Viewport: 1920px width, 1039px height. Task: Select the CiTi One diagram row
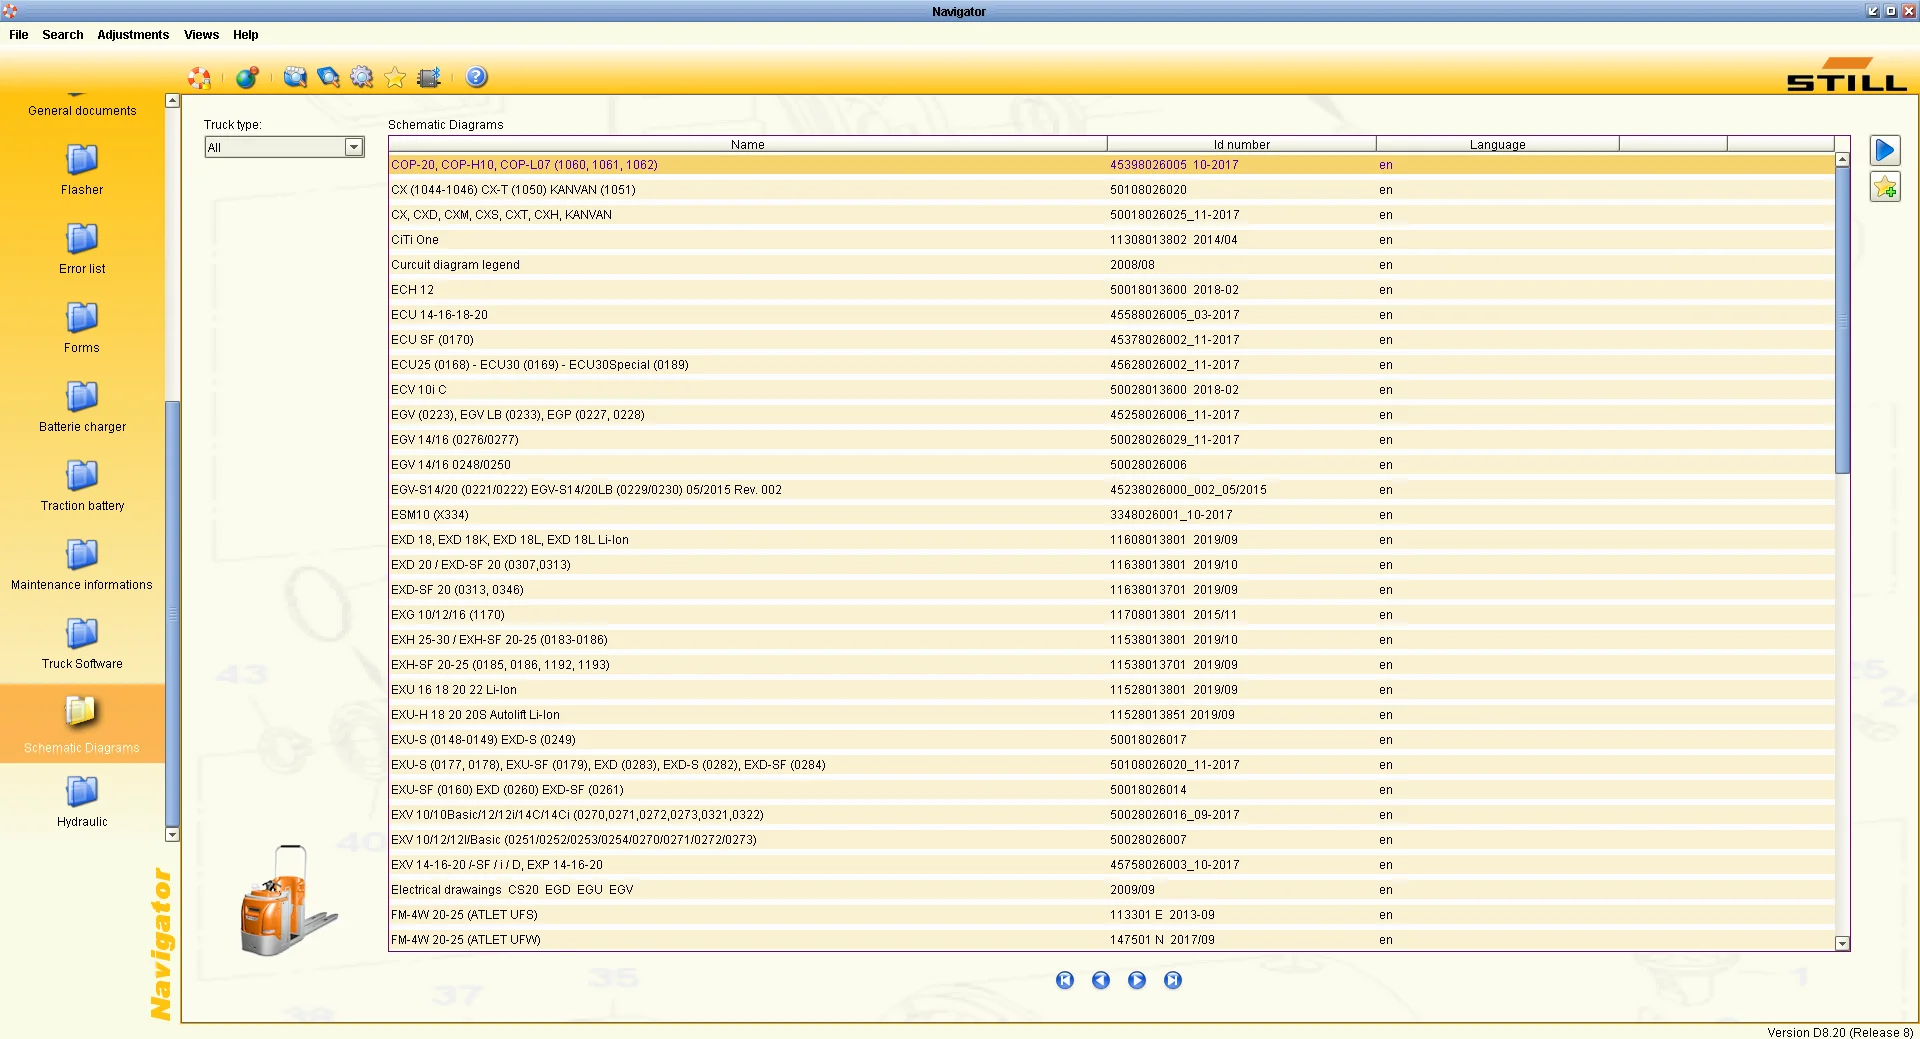click(x=1112, y=240)
